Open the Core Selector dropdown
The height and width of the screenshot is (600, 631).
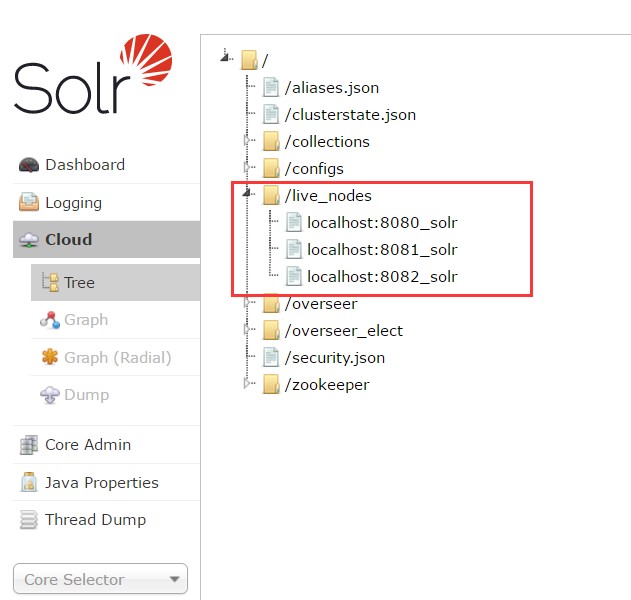(x=100, y=579)
